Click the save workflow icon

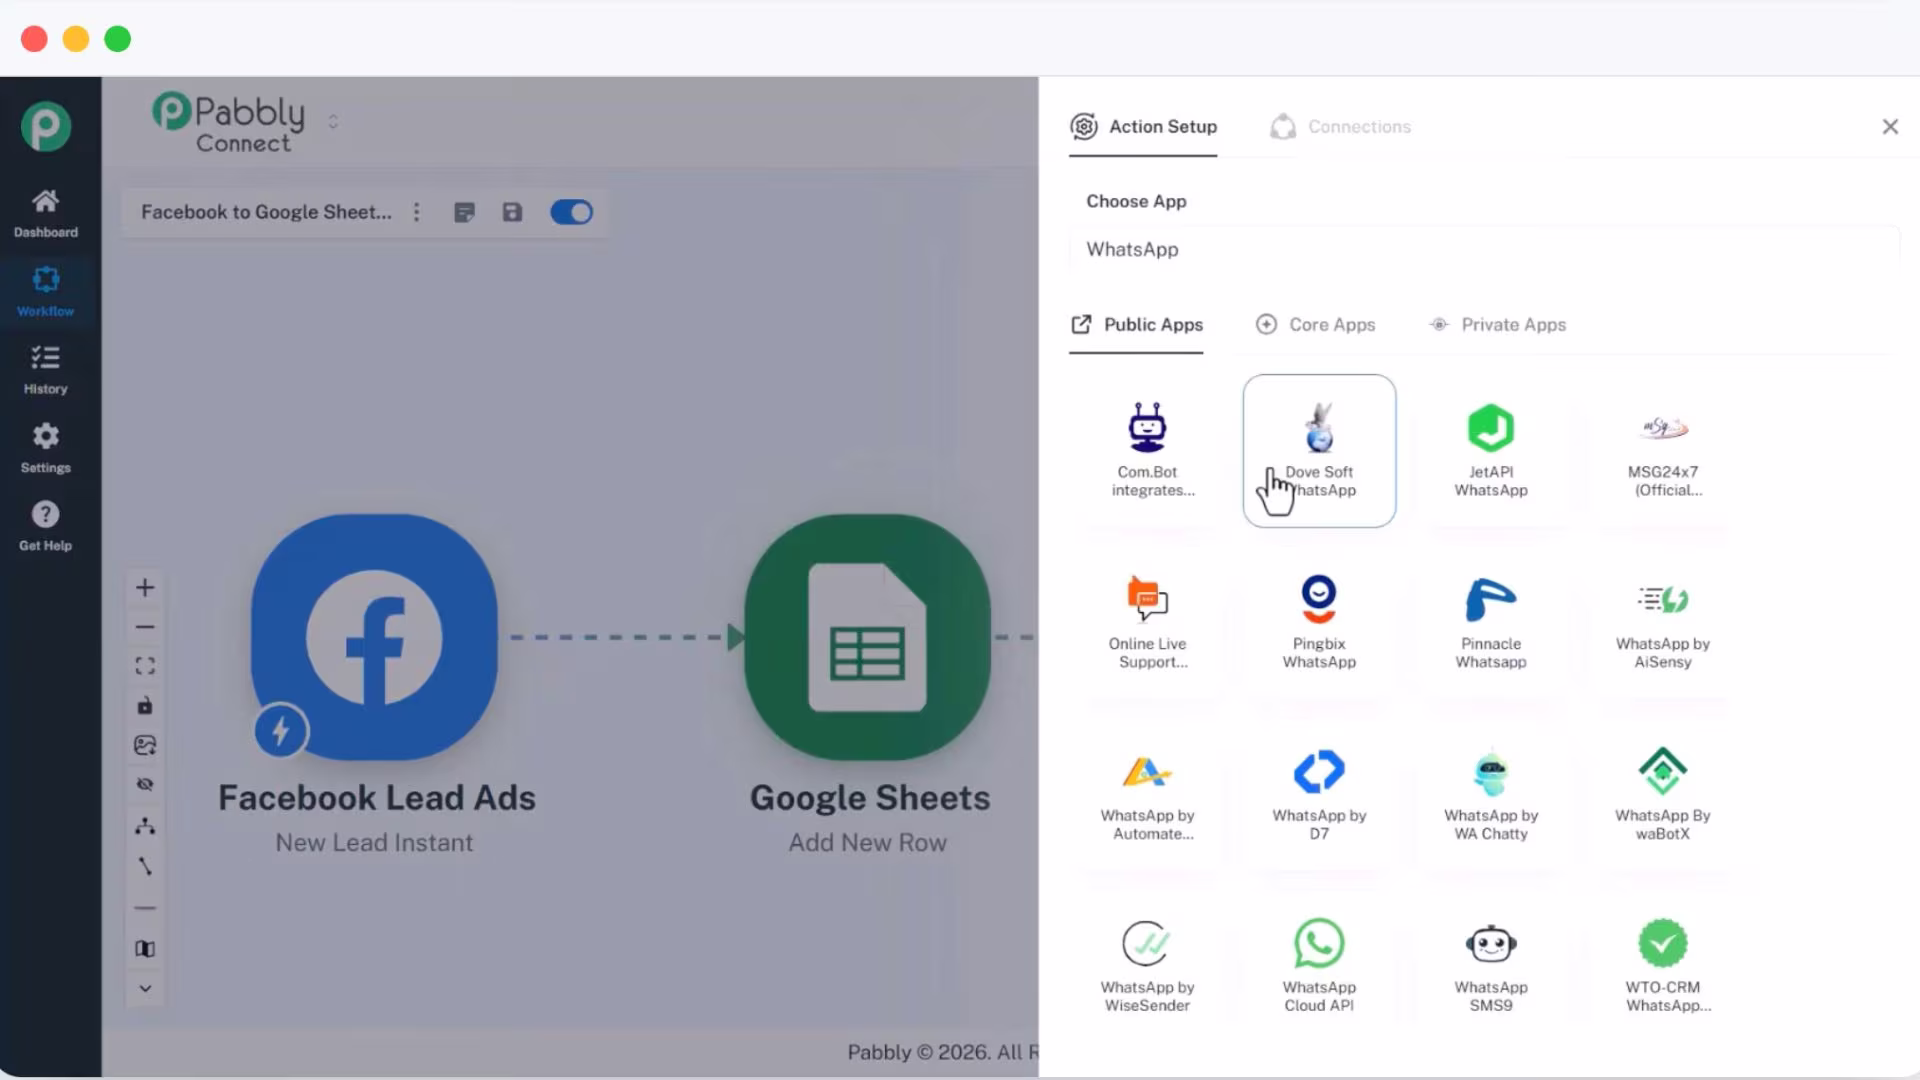coord(512,212)
